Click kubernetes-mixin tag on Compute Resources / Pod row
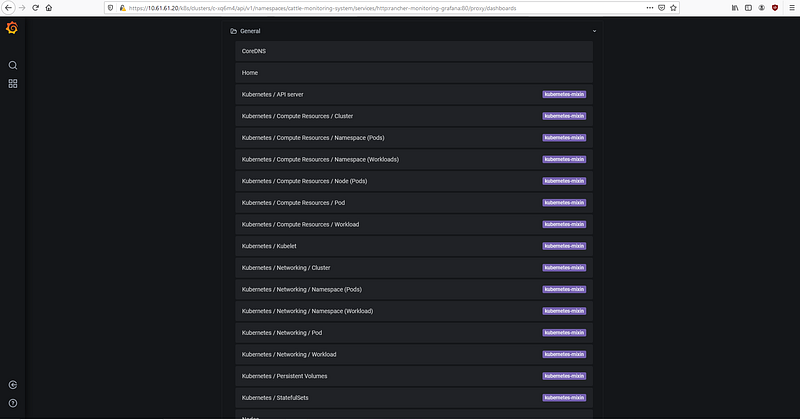Image resolution: width=800 pixels, height=420 pixels. click(x=564, y=203)
